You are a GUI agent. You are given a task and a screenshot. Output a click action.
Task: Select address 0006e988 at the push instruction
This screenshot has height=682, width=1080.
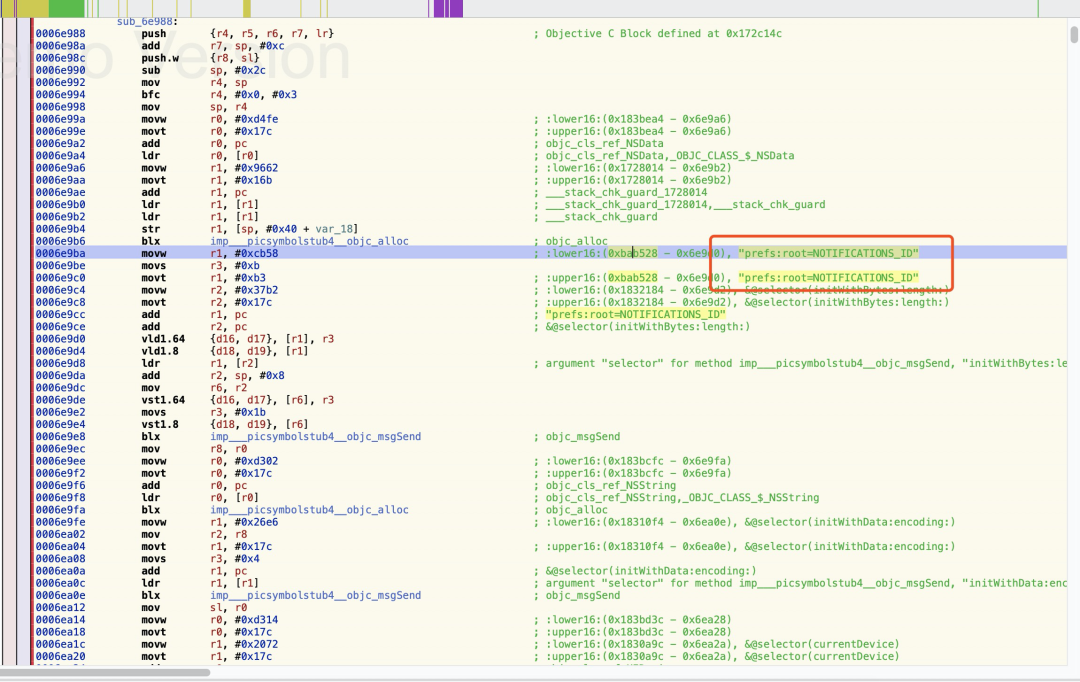point(61,34)
